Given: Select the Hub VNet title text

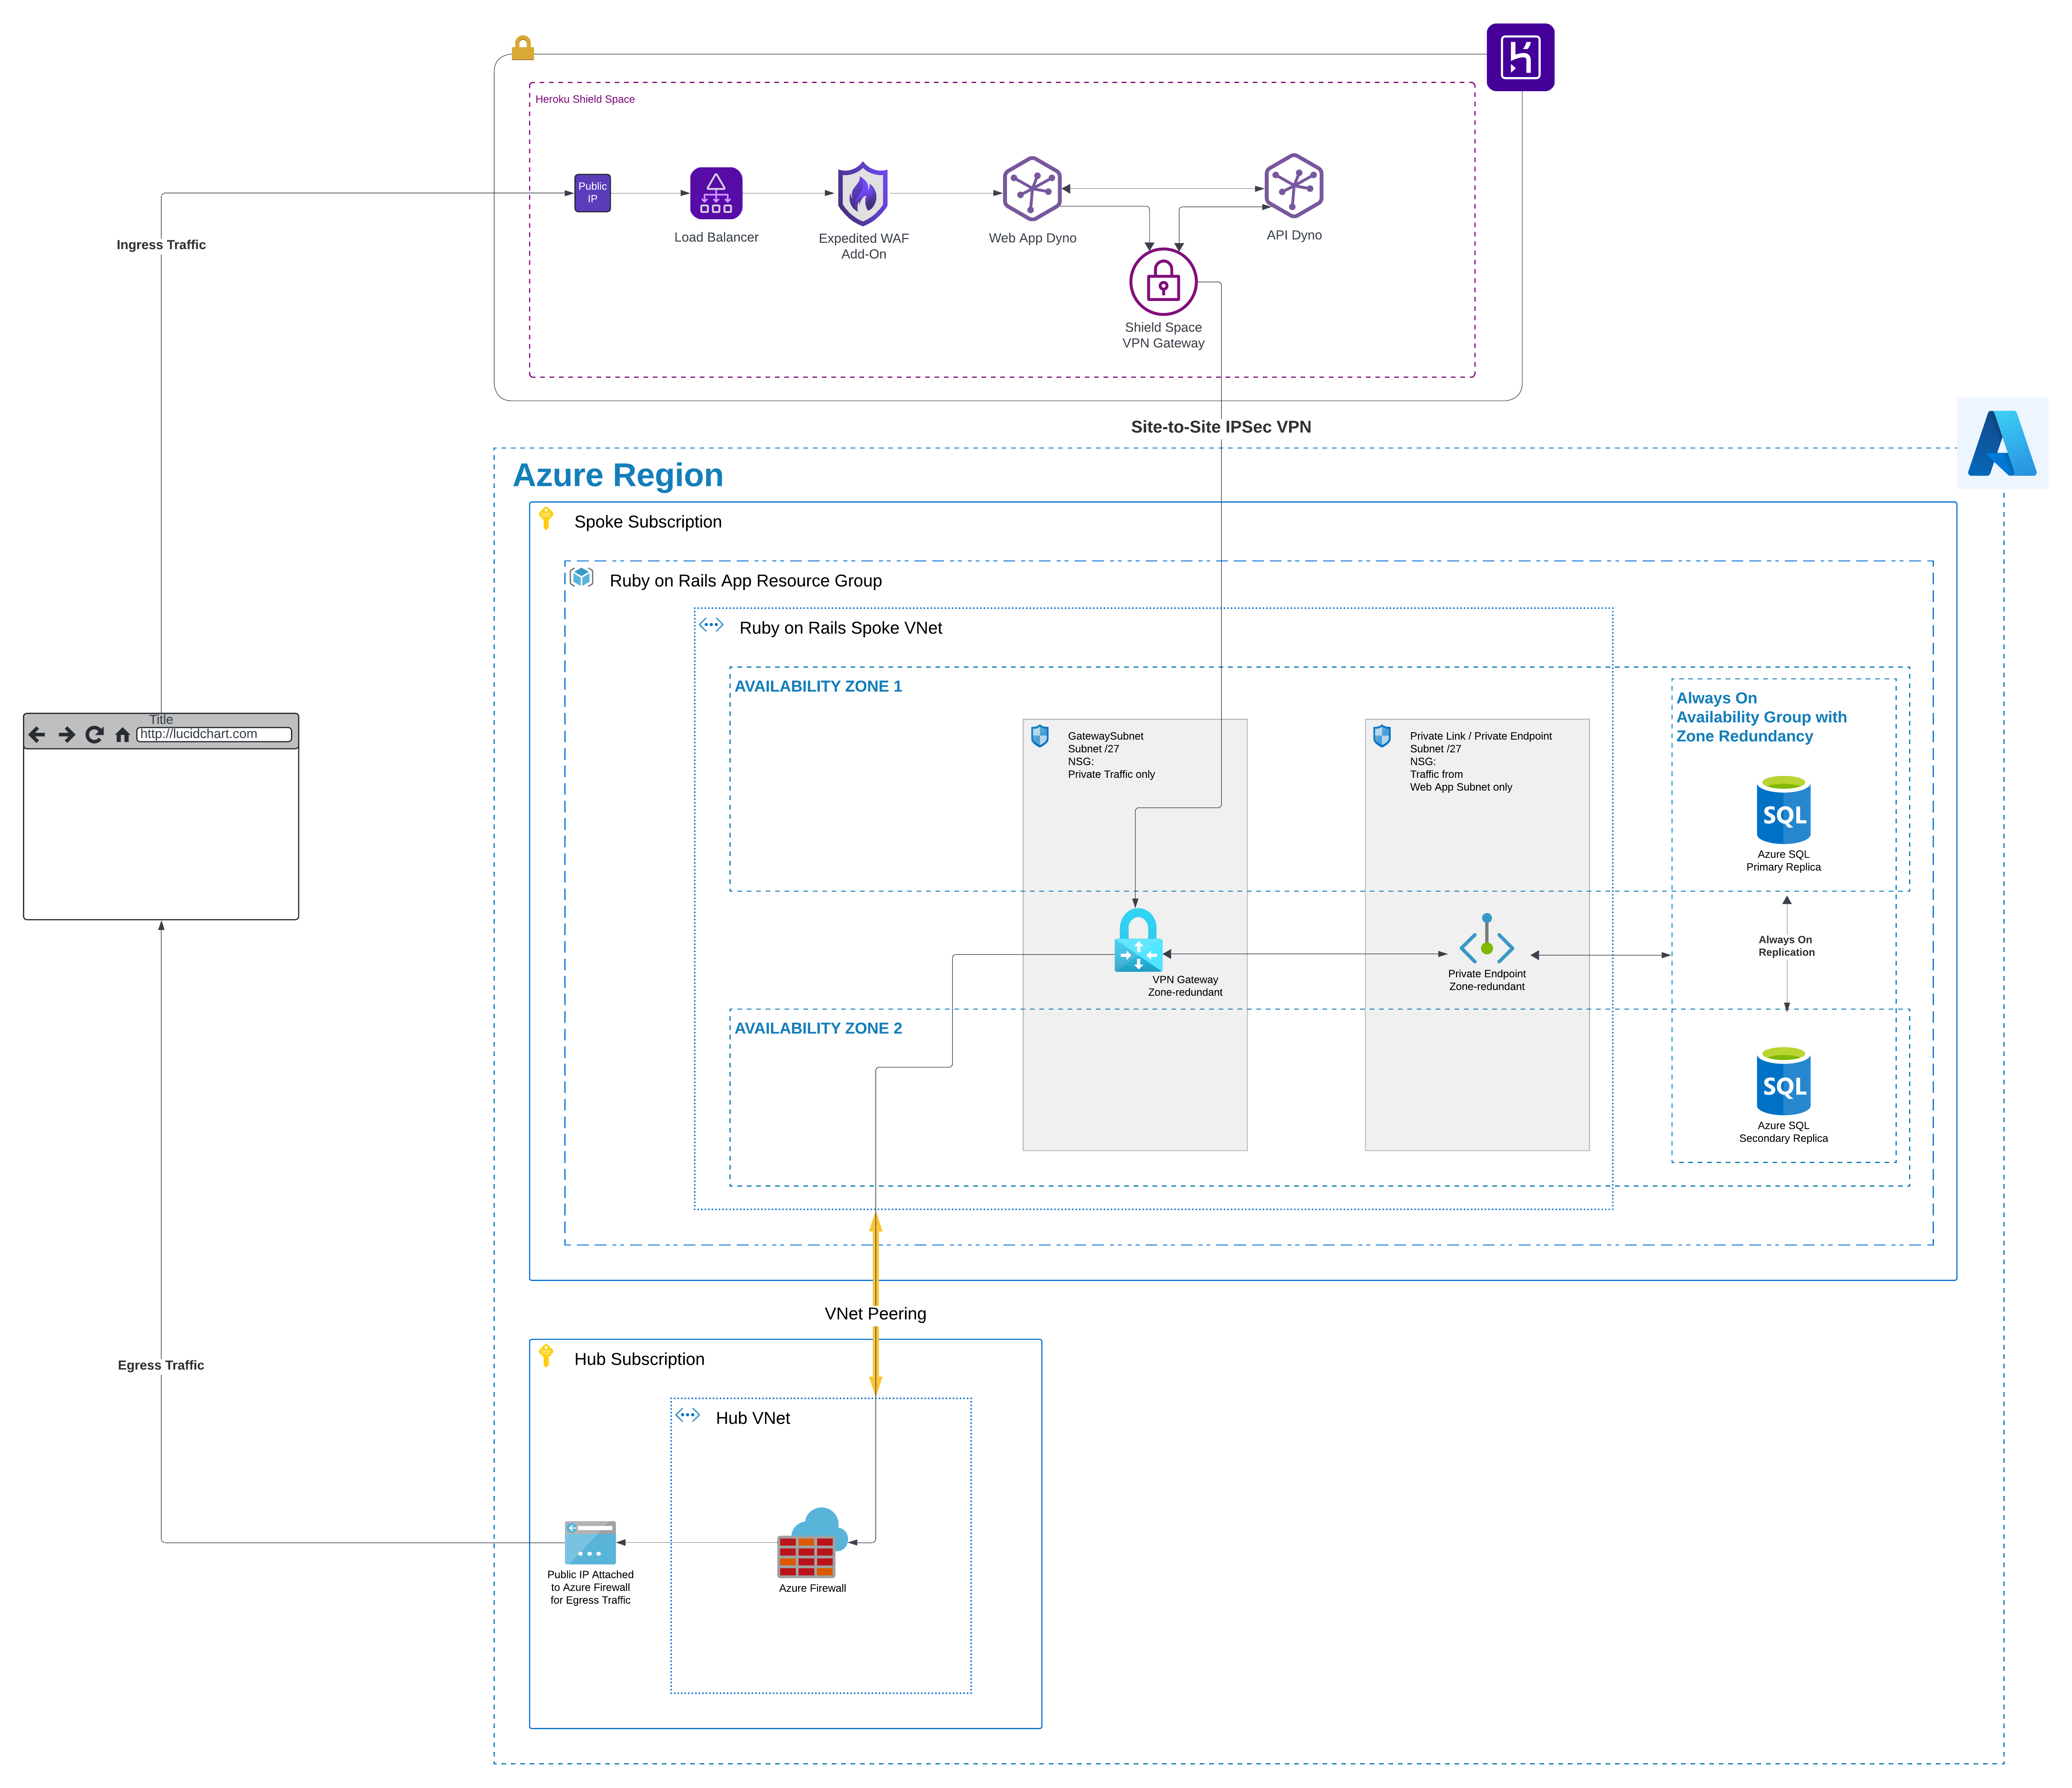Looking at the screenshot, I should pos(753,1418).
